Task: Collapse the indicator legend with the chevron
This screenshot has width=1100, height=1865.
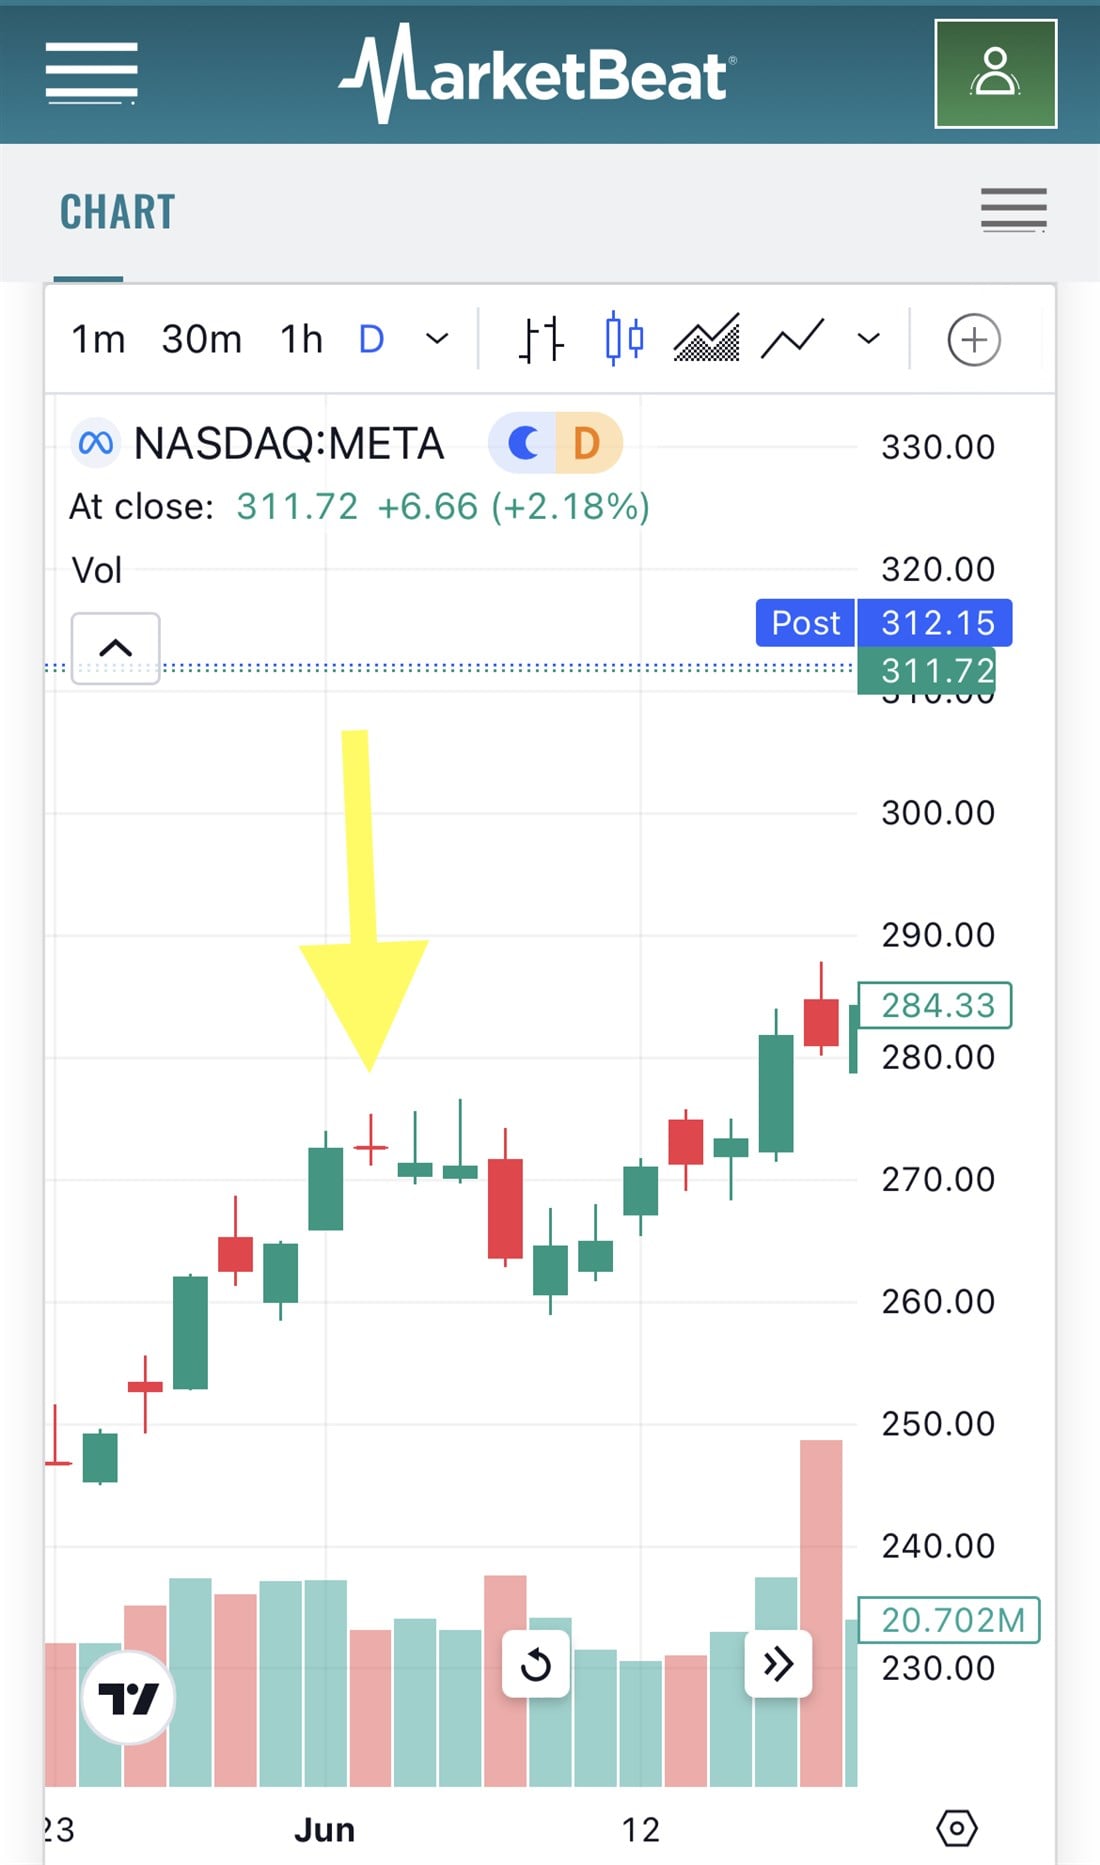Action: click(116, 648)
